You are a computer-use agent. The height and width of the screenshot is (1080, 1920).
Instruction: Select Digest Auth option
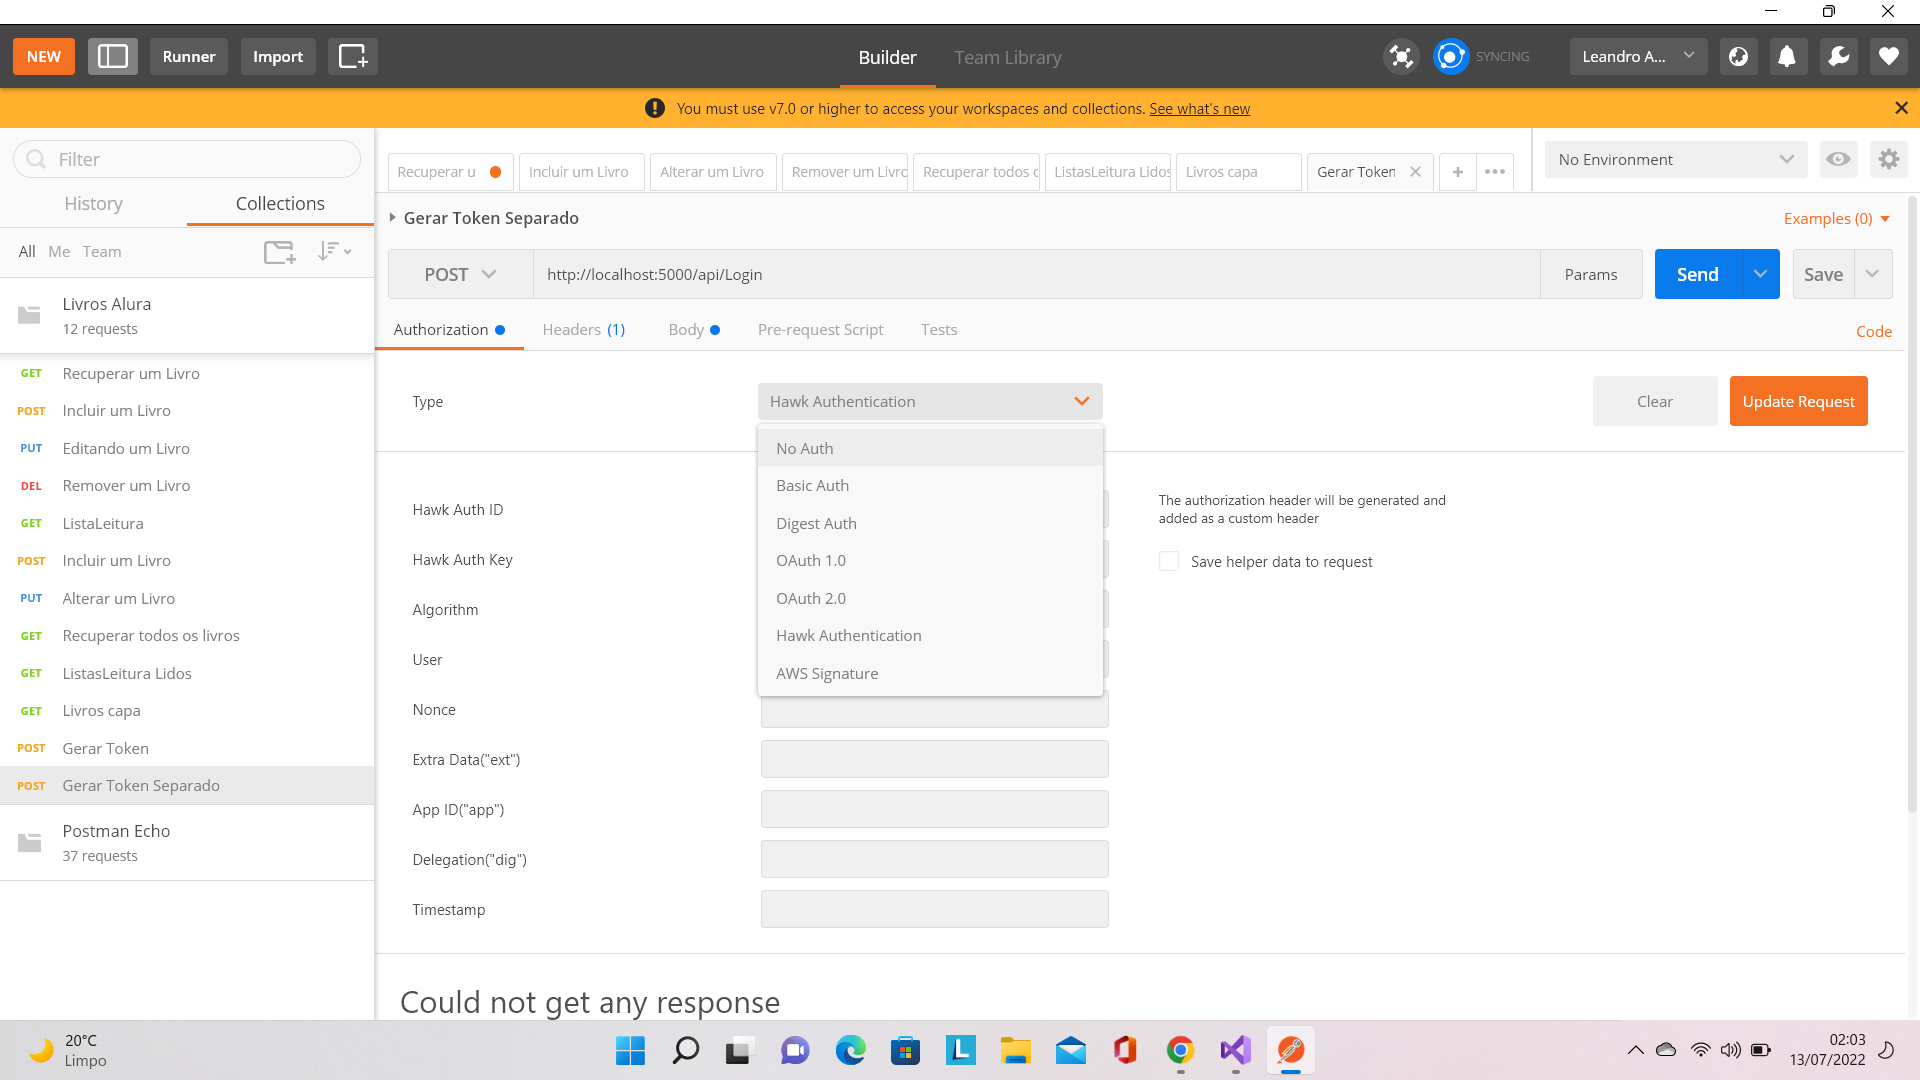click(x=930, y=523)
